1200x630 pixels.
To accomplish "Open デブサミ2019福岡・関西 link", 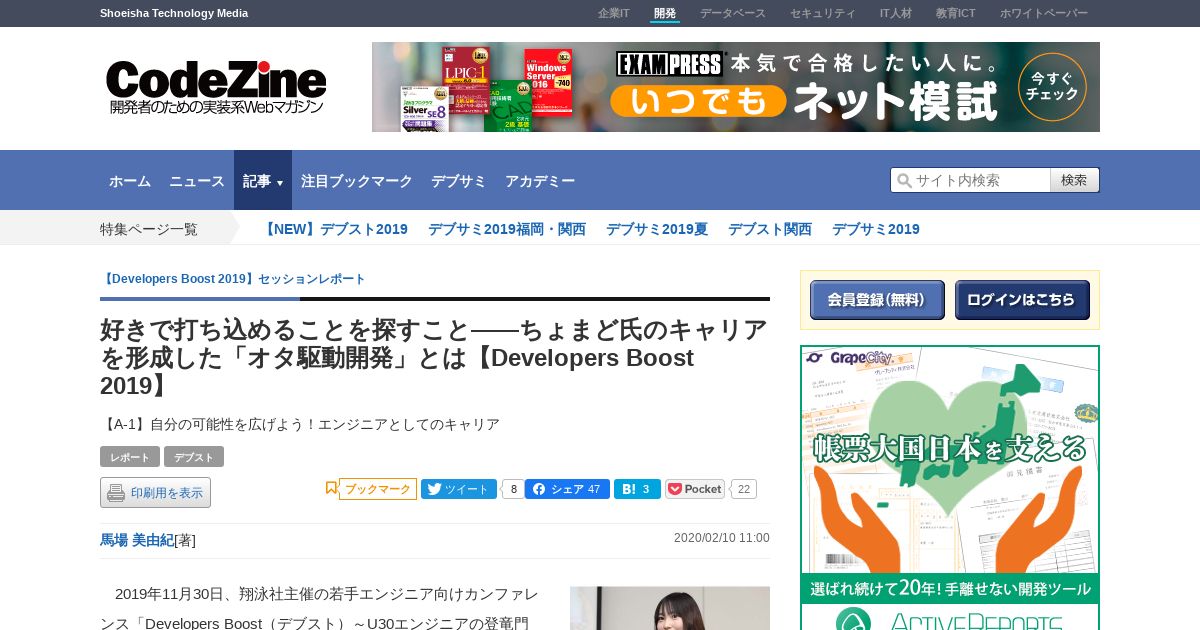I will [507, 229].
